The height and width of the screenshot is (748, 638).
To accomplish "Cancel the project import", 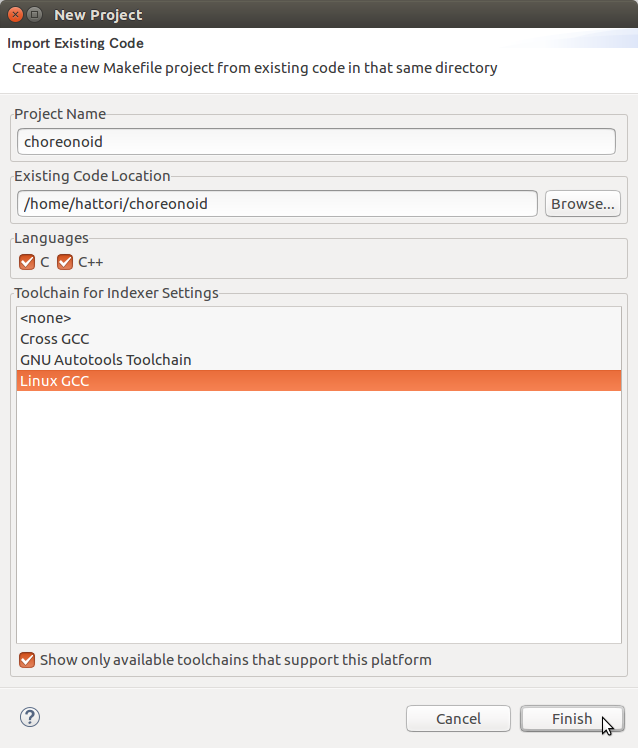I will 459,719.
